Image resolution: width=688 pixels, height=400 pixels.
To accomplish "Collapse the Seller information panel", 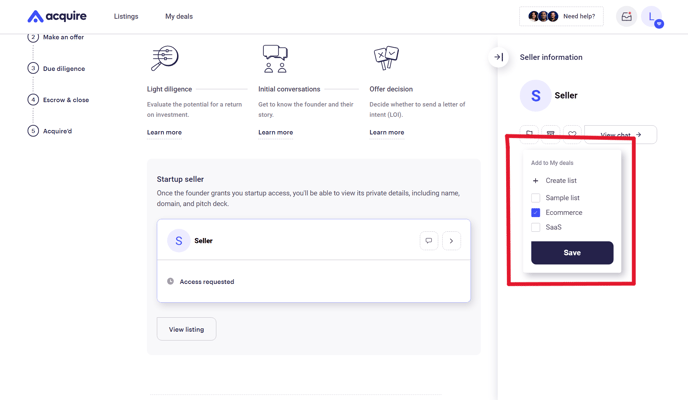I will point(499,57).
